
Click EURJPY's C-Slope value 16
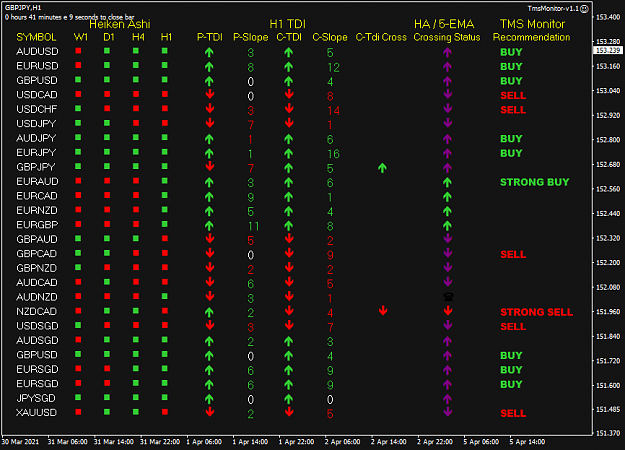point(333,154)
